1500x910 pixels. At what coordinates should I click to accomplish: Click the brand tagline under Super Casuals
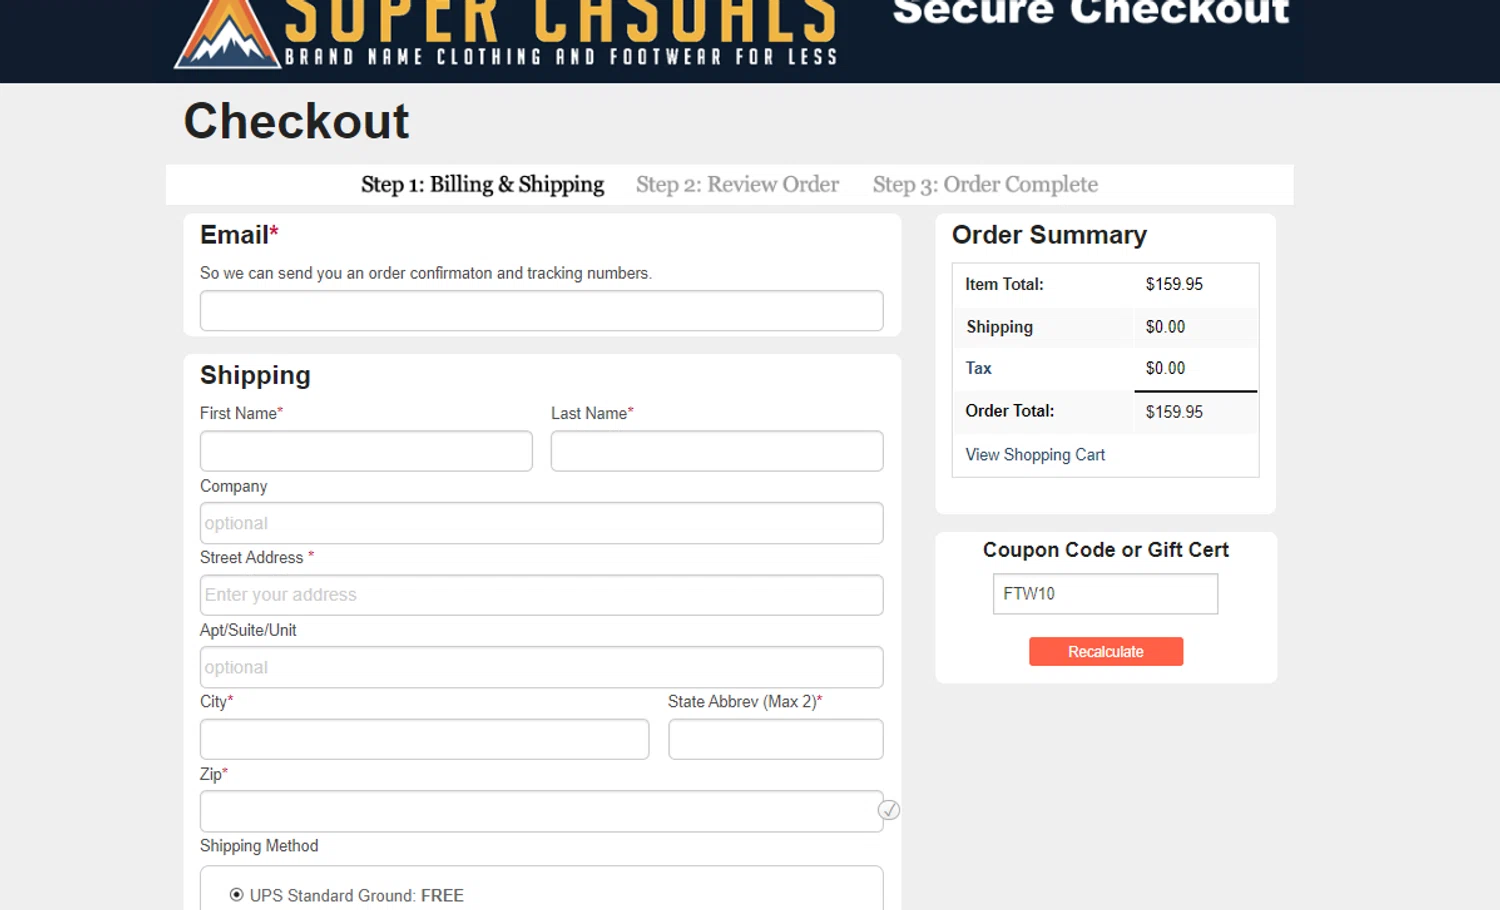coord(561,57)
